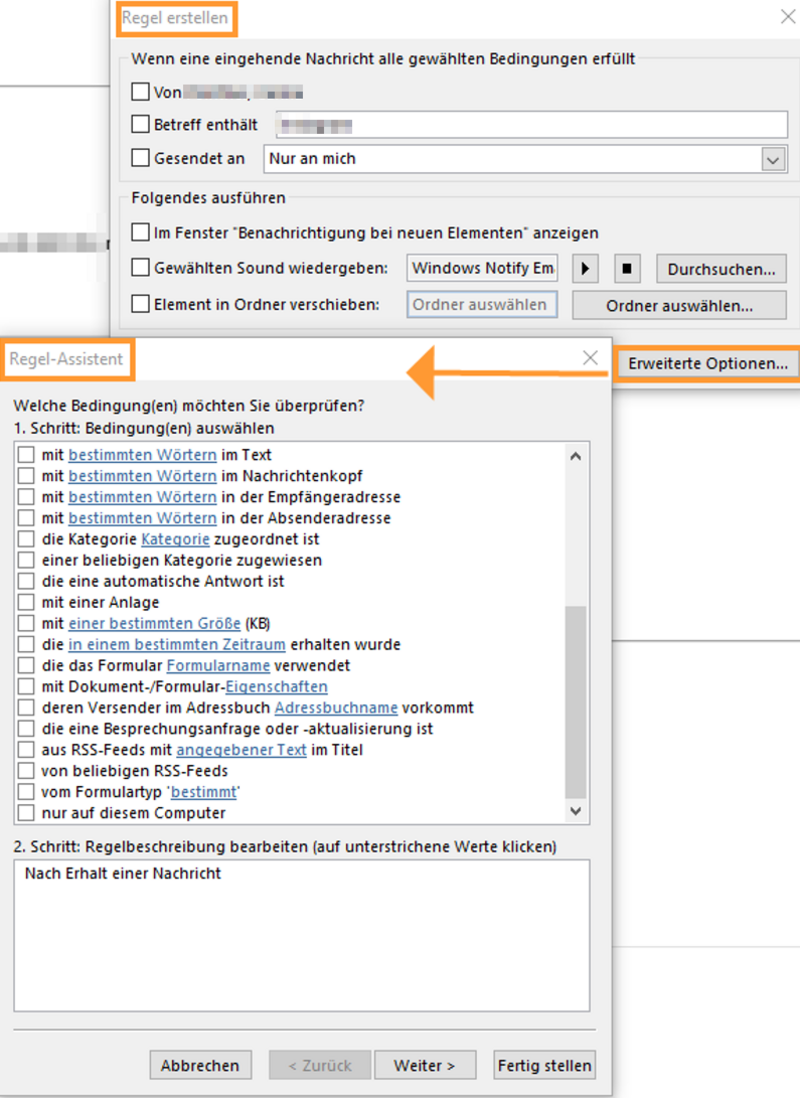The height and width of the screenshot is (1098, 800).
Task: Click Abbrechen in the Regel-Assistent
Action: click(200, 1065)
